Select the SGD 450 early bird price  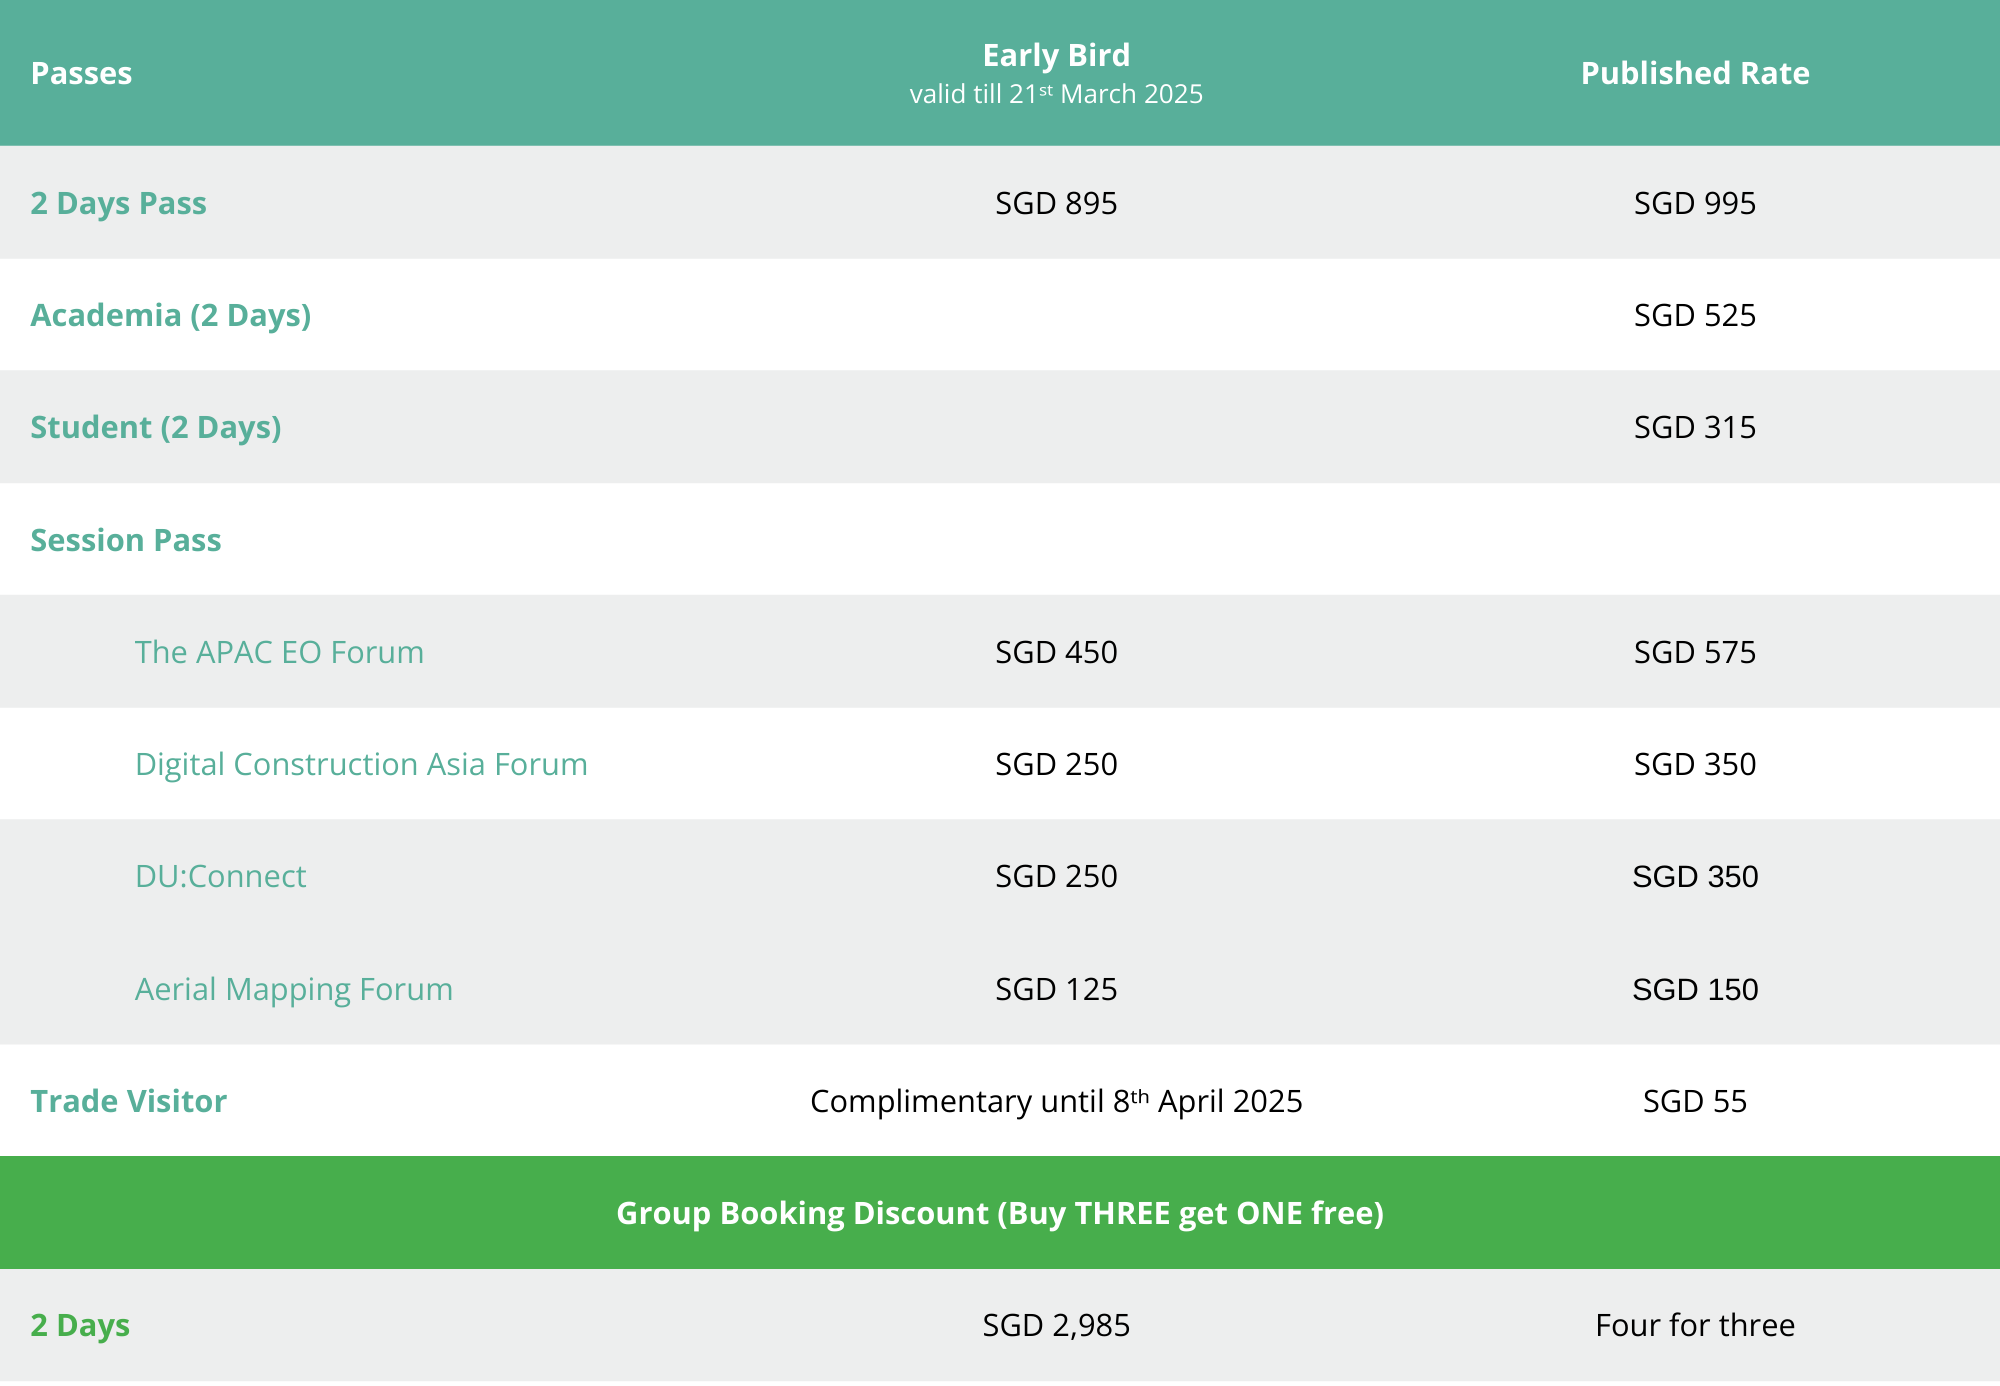(x=1056, y=652)
